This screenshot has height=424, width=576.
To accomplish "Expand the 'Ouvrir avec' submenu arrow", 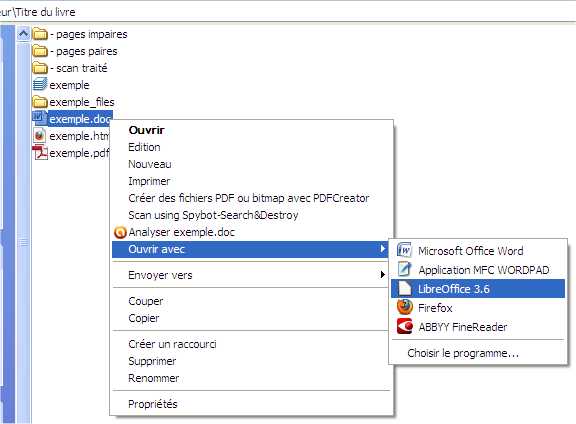I will click(x=382, y=249).
